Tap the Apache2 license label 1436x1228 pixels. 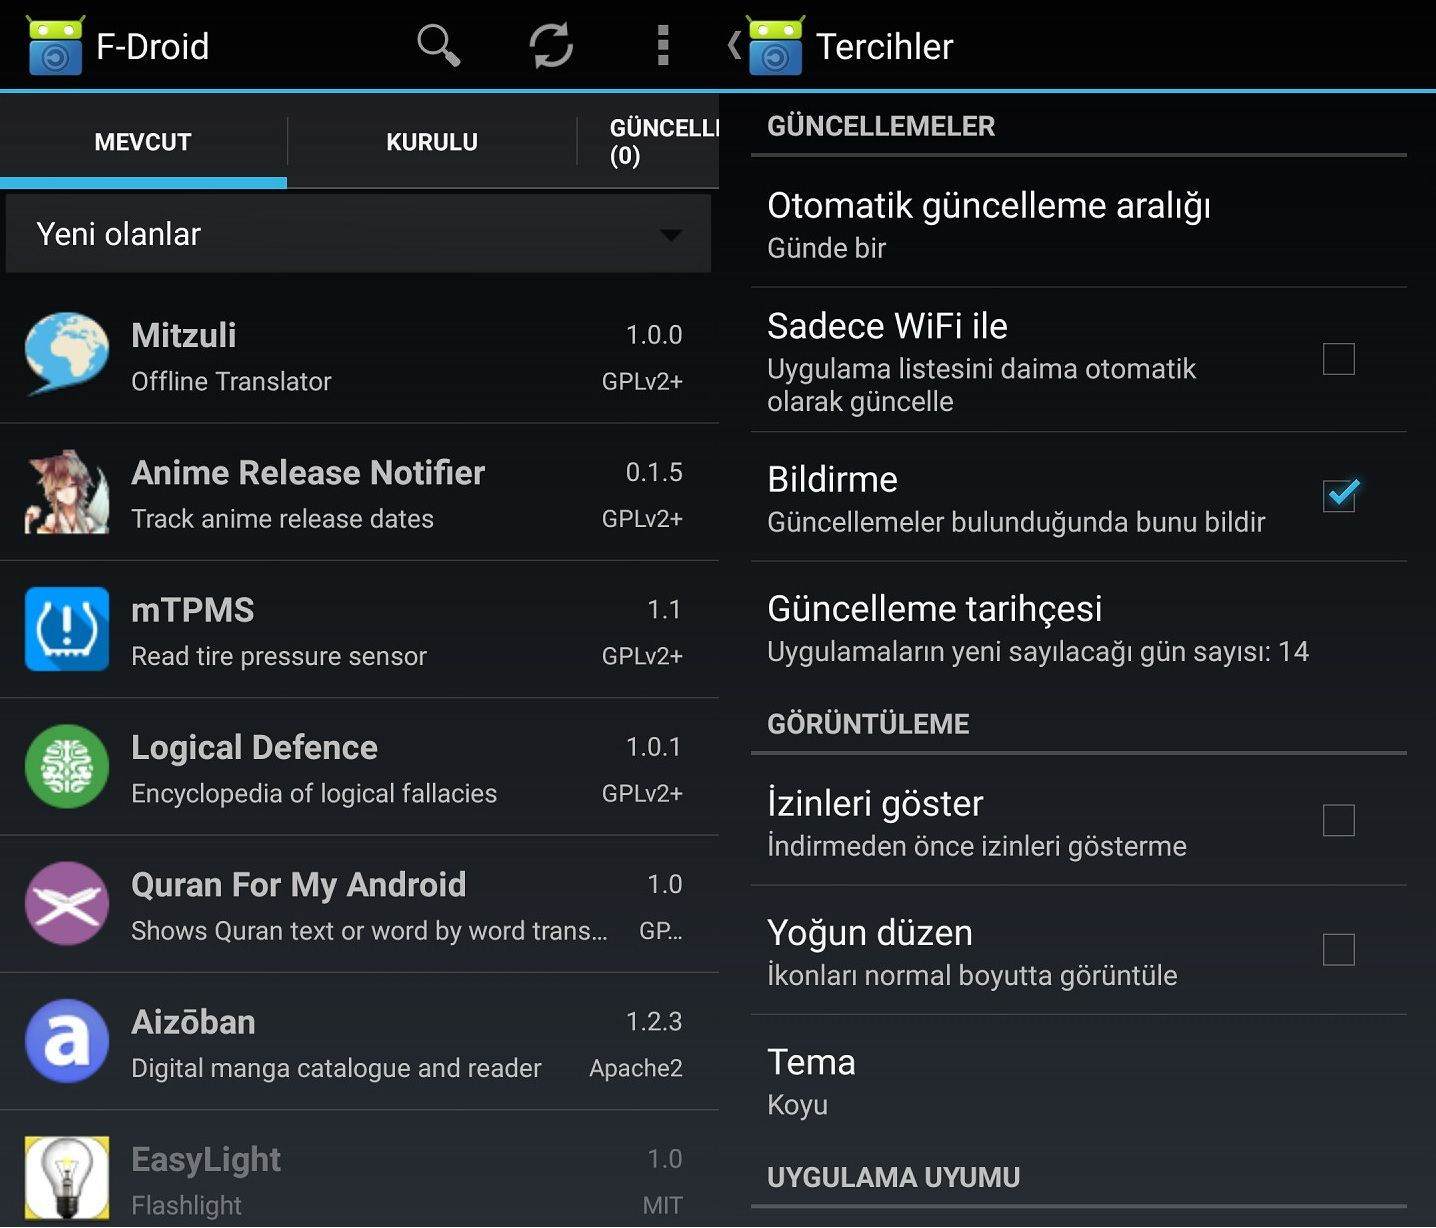click(636, 1069)
